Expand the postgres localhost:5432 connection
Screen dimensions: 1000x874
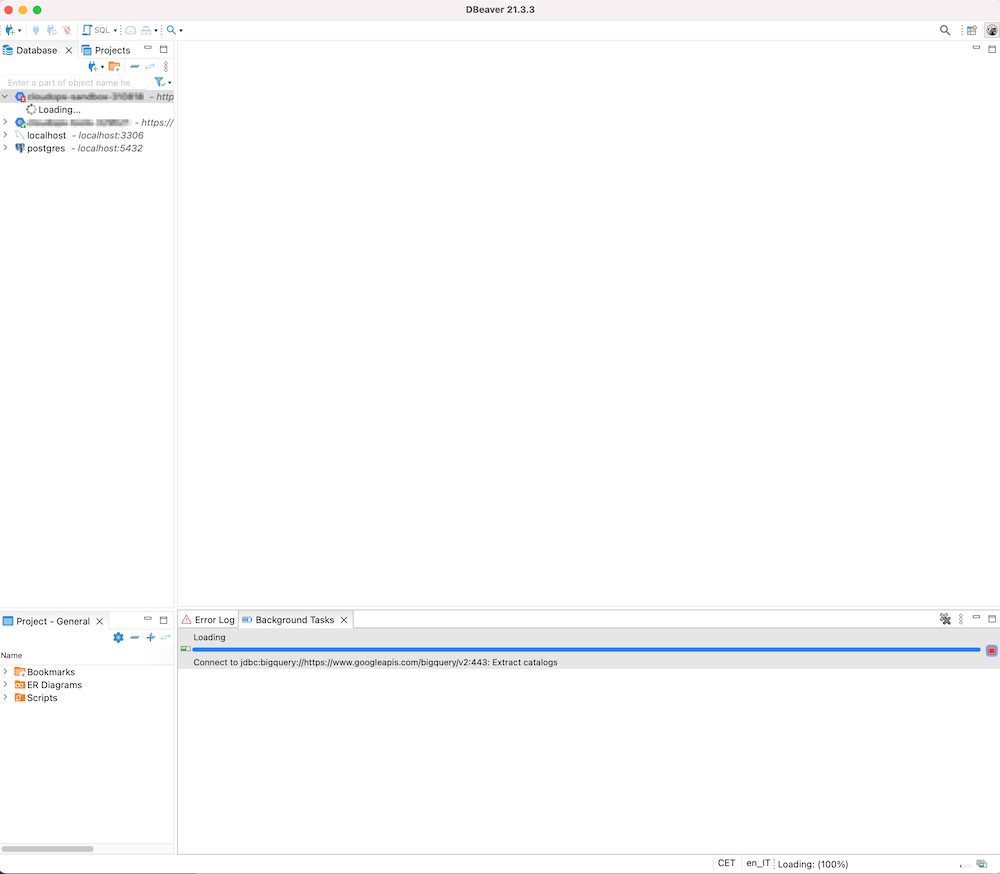pos(6,148)
